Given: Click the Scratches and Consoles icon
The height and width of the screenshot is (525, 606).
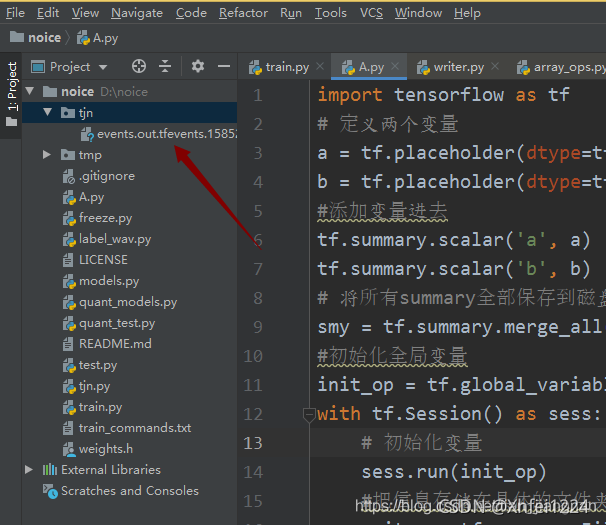Looking at the screenshot, I should (50, 491).
